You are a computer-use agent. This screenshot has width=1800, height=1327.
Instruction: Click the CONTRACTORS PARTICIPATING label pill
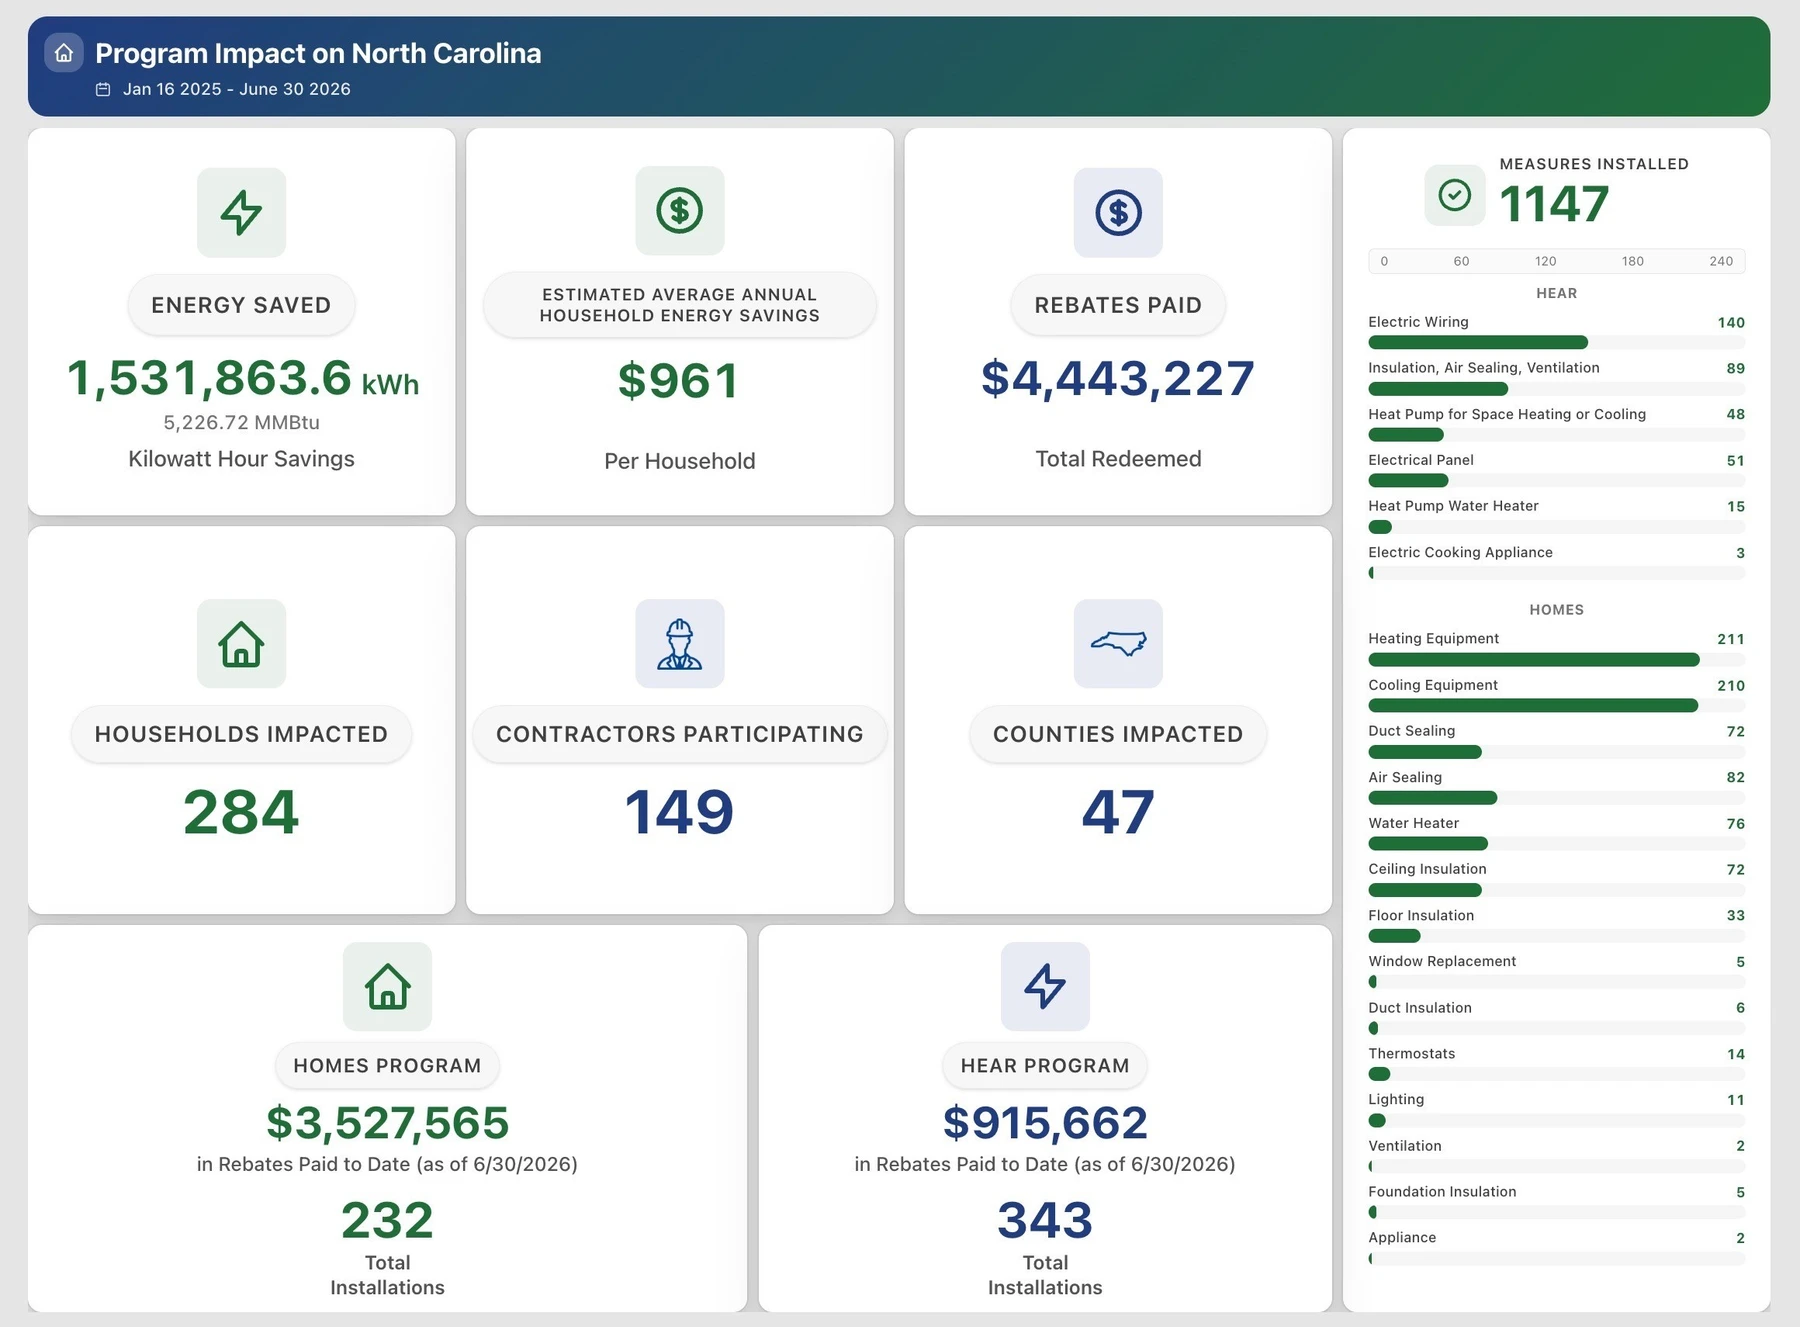click(x=680, y=734)
